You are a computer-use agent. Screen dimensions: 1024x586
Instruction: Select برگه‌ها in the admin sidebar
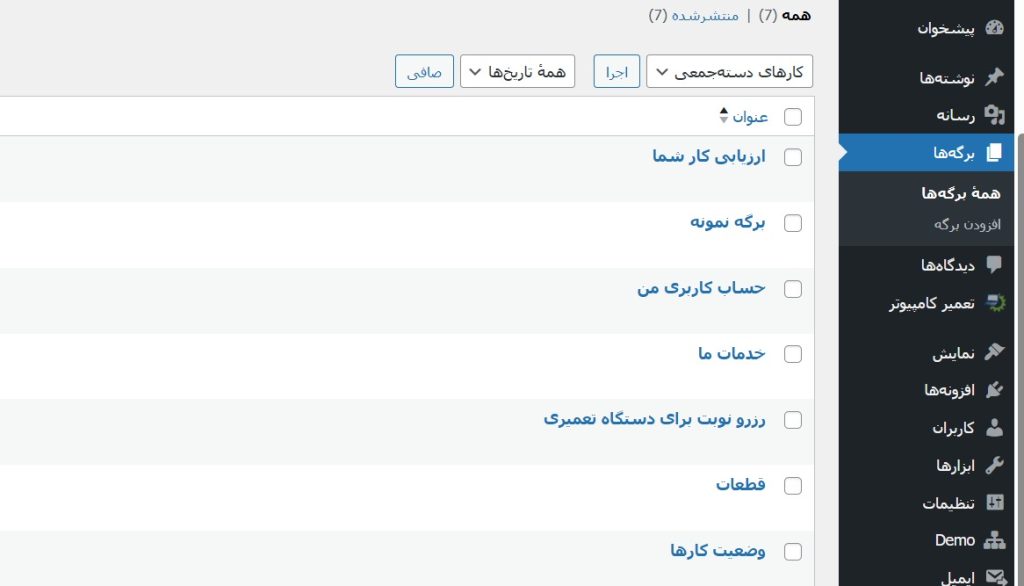click(x=926, y=152)
